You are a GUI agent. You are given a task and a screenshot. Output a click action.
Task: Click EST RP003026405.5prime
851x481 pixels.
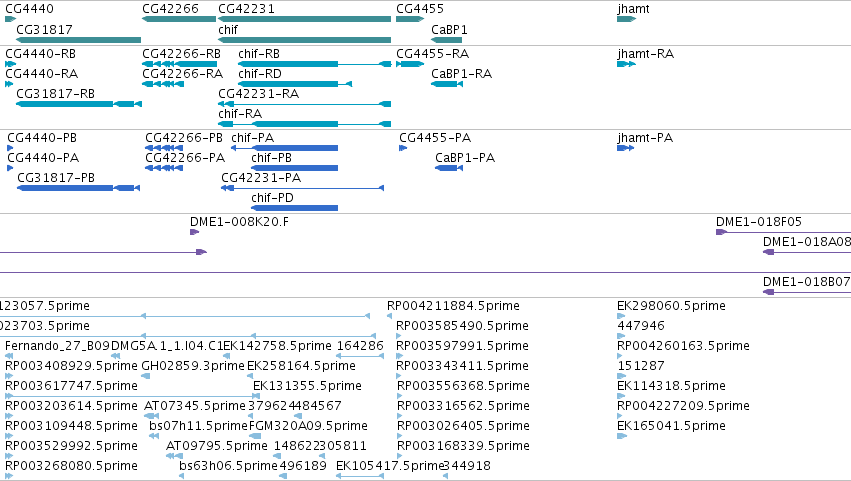[463, 426]
